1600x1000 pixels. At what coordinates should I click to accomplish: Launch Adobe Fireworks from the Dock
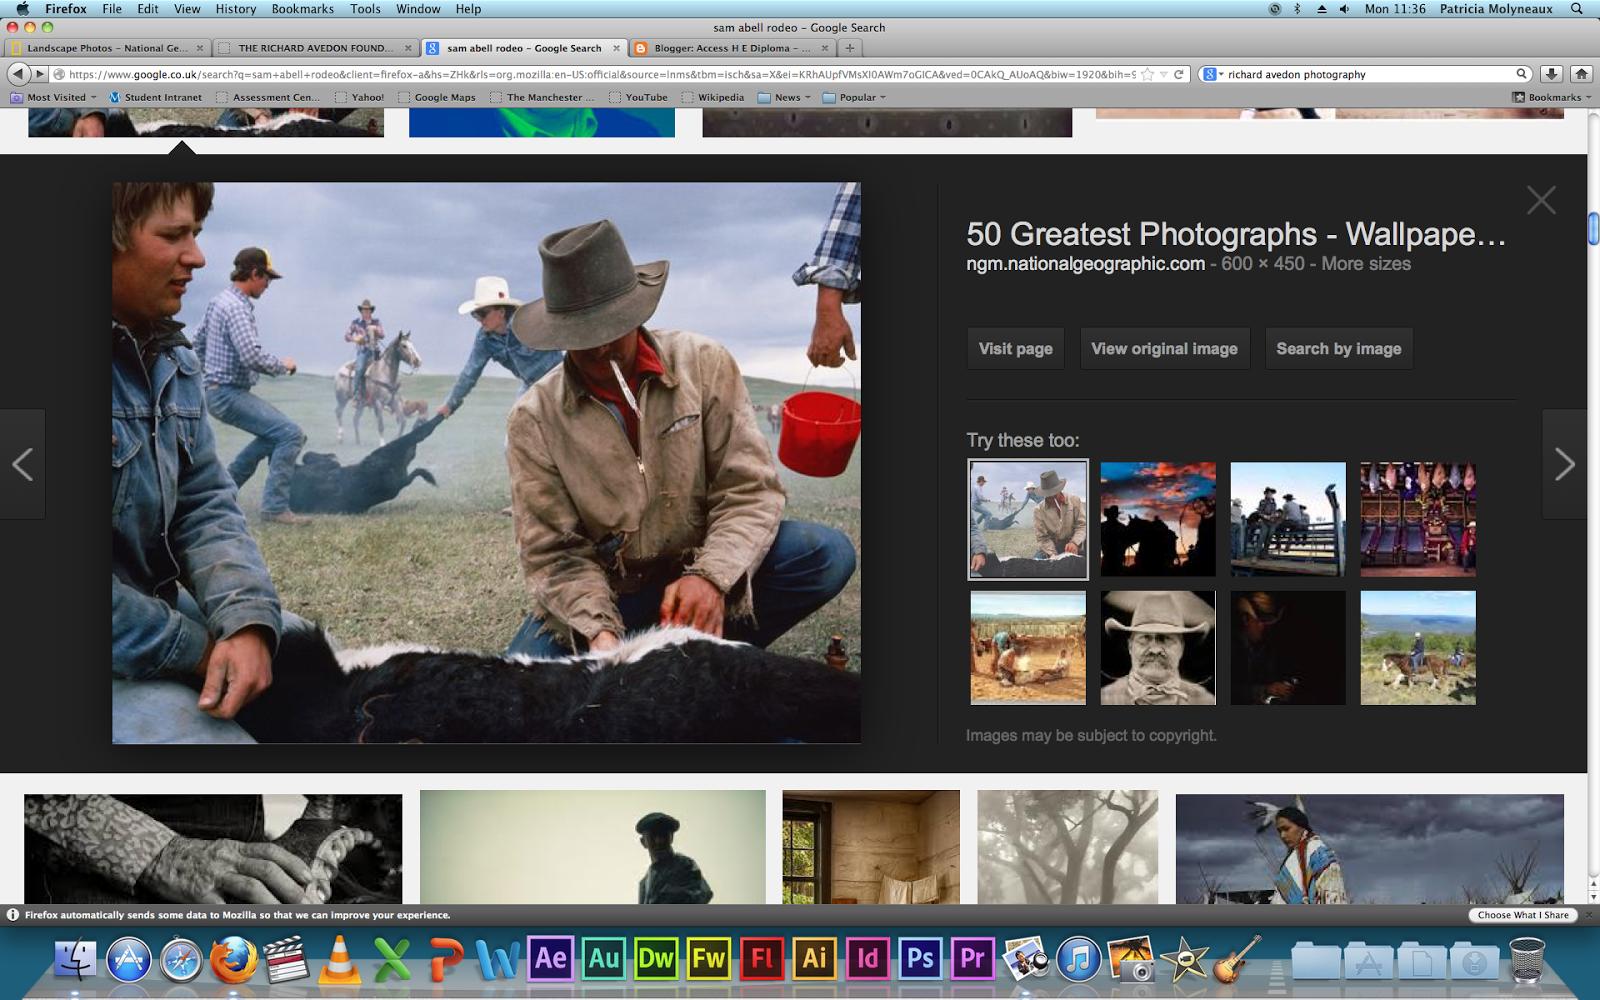[x=709, y=959]
